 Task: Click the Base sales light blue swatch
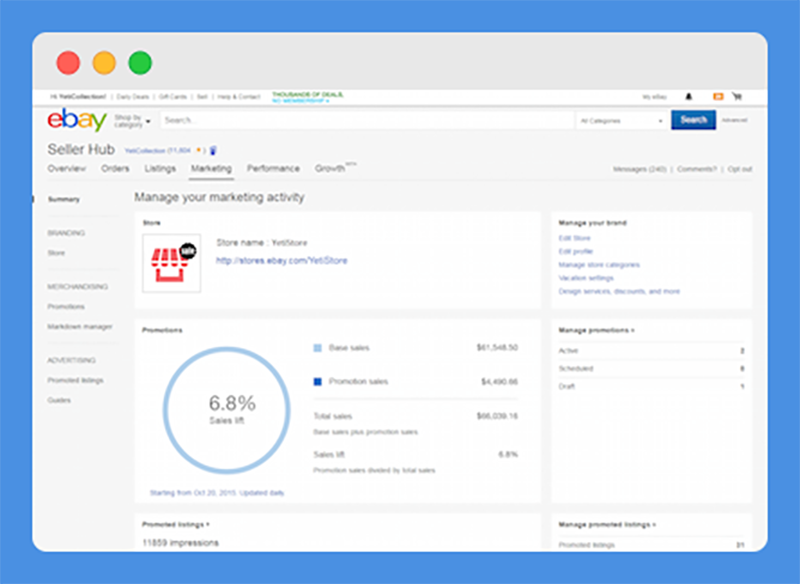pos(317,348)
